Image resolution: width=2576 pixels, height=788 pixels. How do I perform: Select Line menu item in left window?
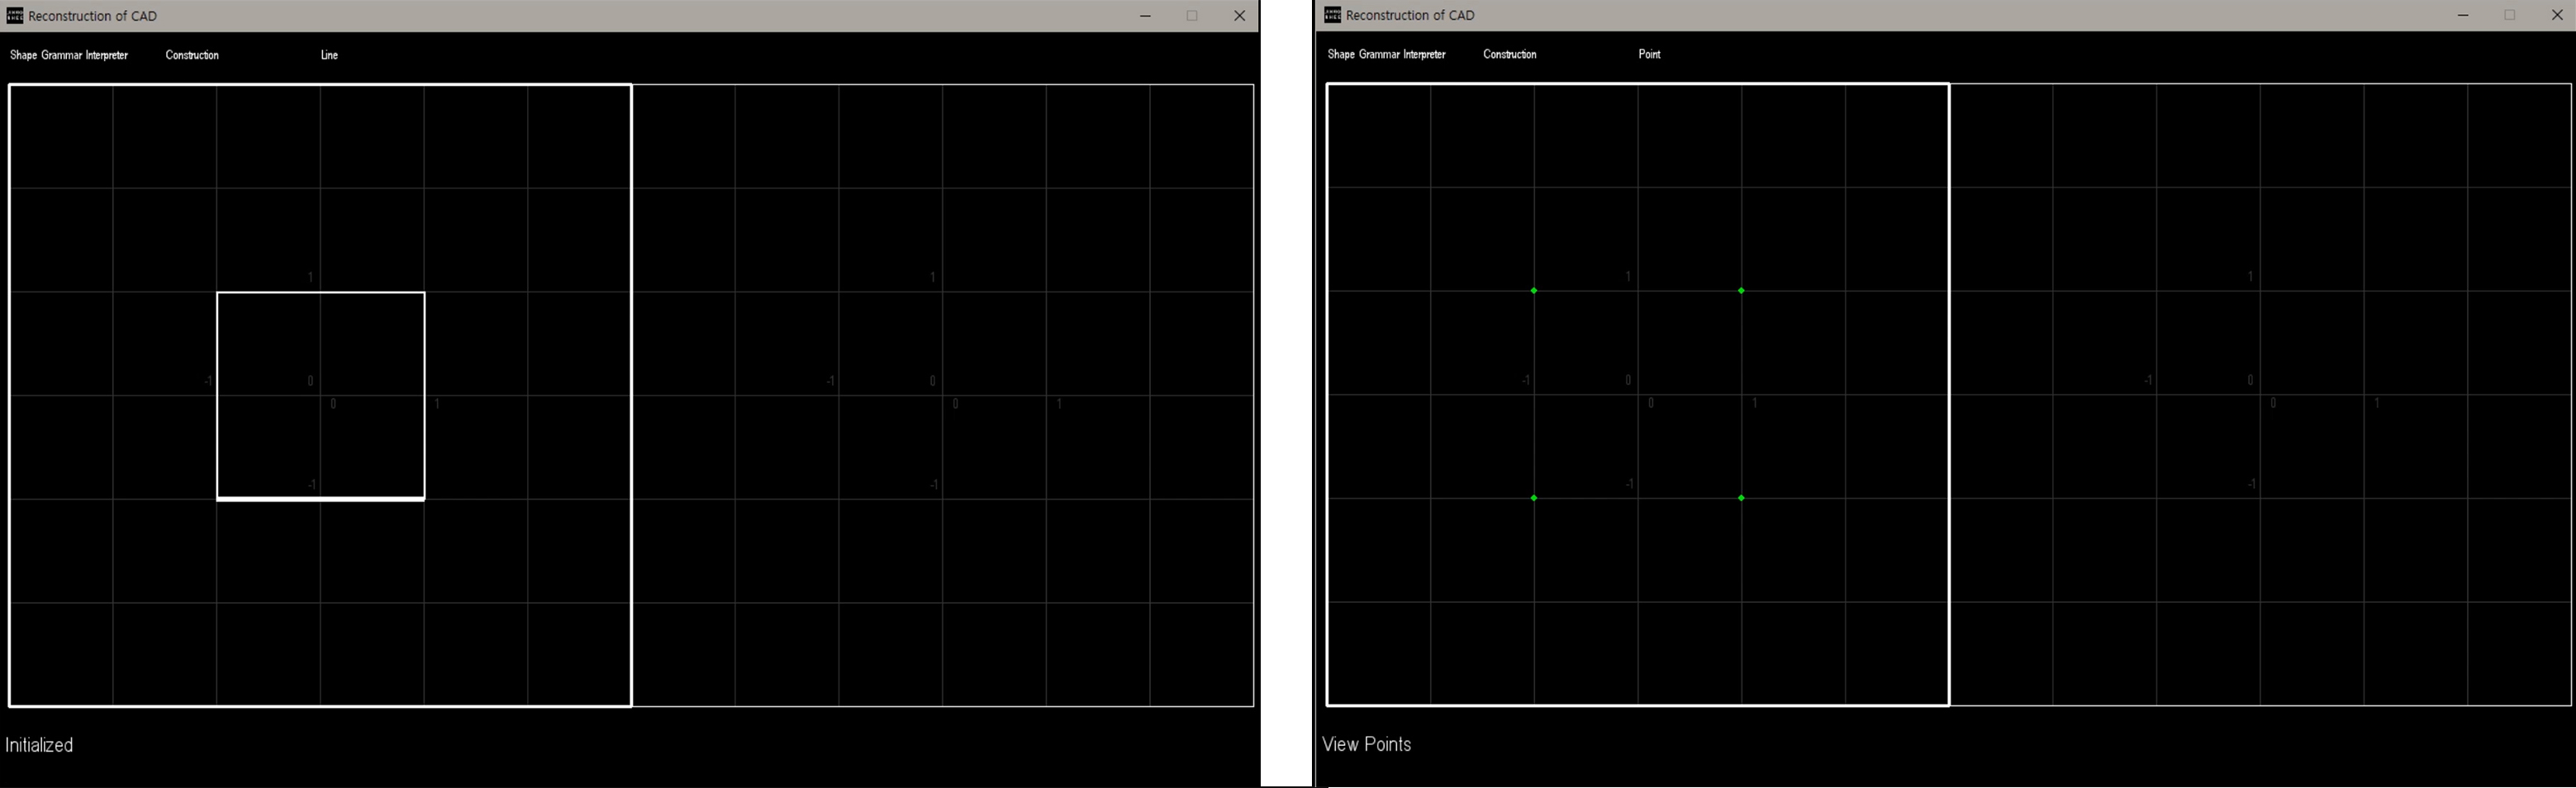329,55
